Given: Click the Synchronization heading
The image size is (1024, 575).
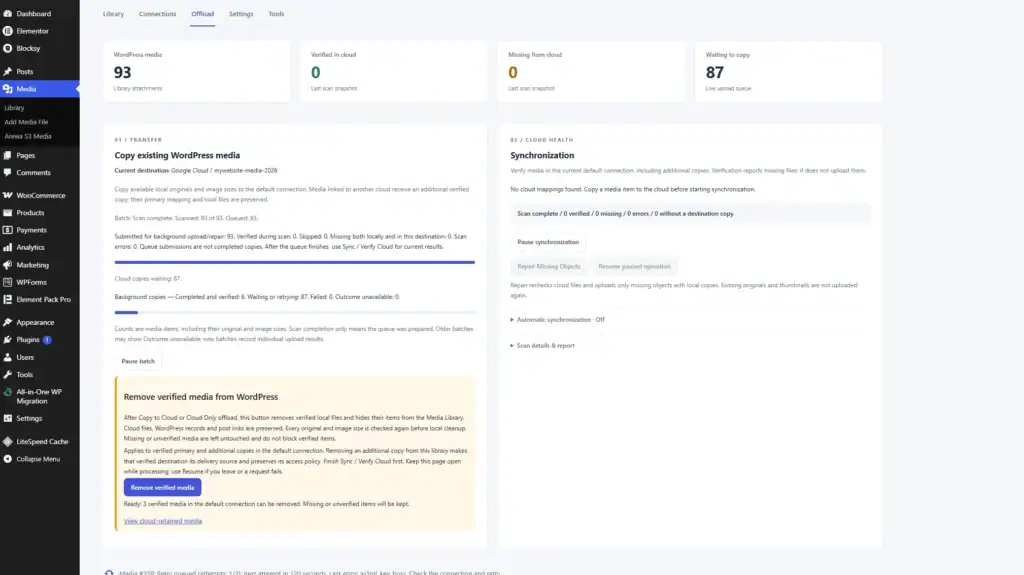Looking at the screenshot, I should tap(542, 156).
